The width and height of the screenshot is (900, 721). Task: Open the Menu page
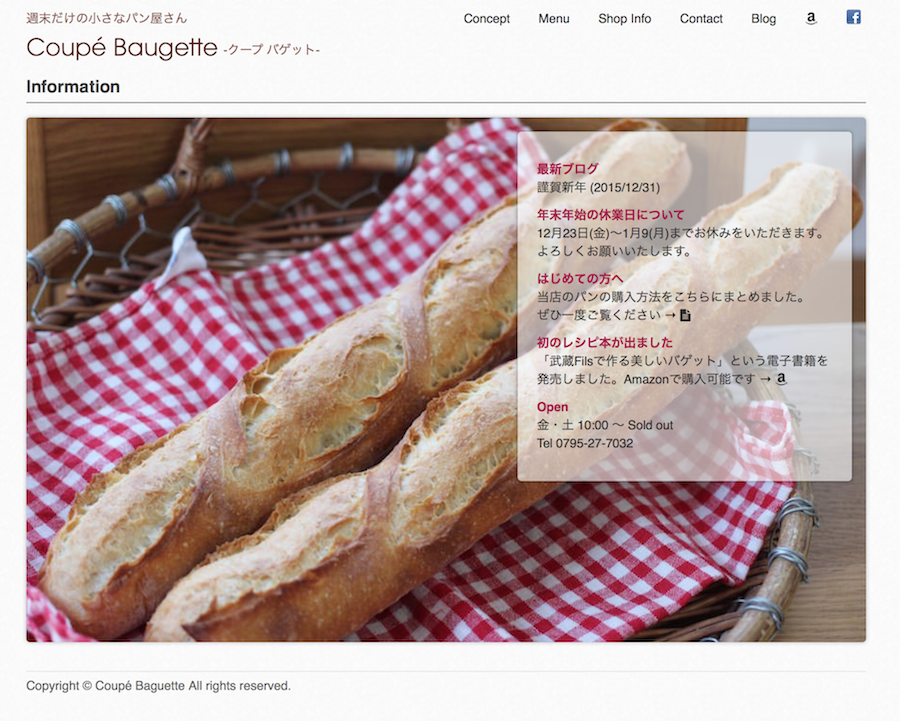point(554,18)
